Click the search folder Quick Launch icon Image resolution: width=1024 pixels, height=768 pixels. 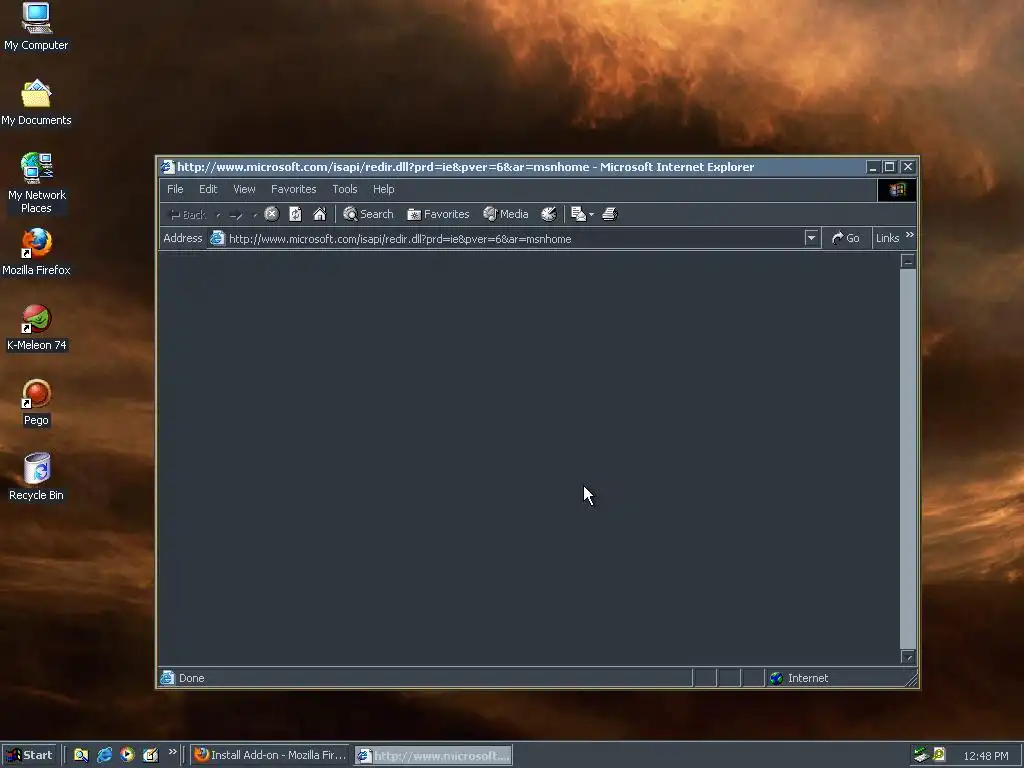pos(80,755)
